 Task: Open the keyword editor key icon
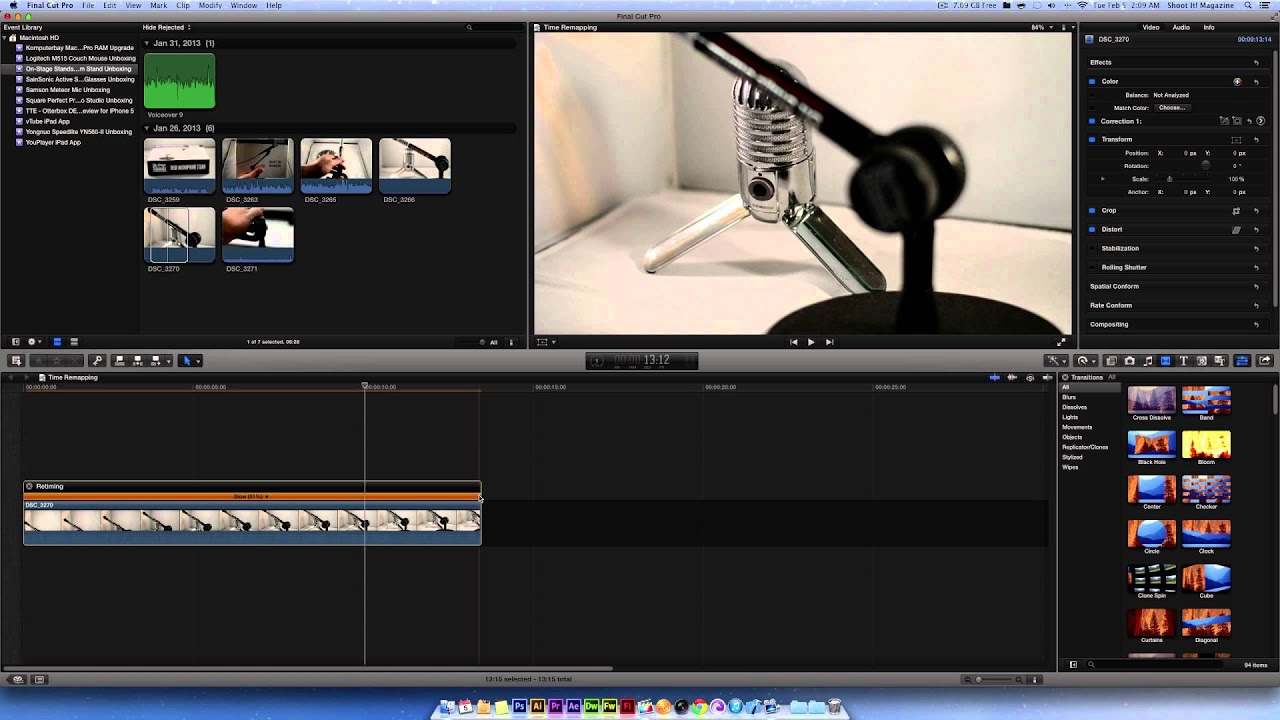97,361
